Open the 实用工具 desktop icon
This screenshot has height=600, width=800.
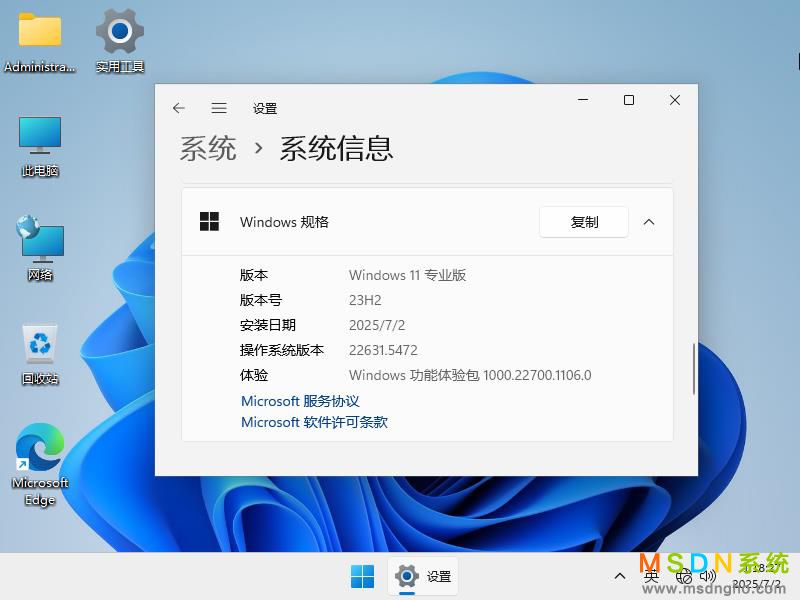coord(120,42)
